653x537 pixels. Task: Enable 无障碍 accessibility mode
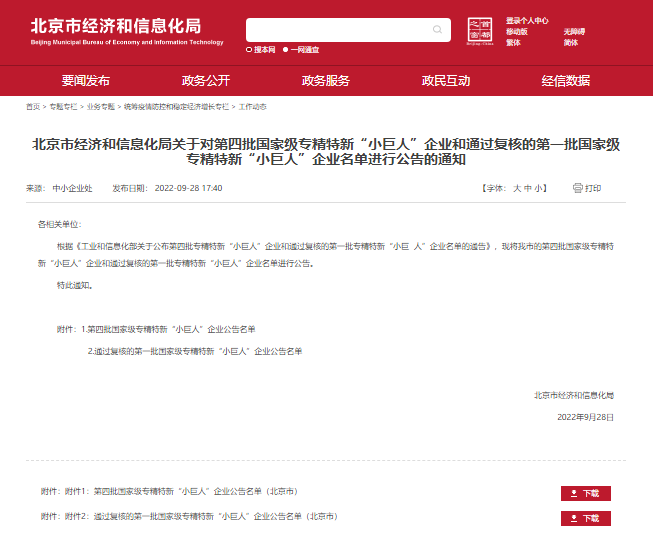(x=574, y=31)
